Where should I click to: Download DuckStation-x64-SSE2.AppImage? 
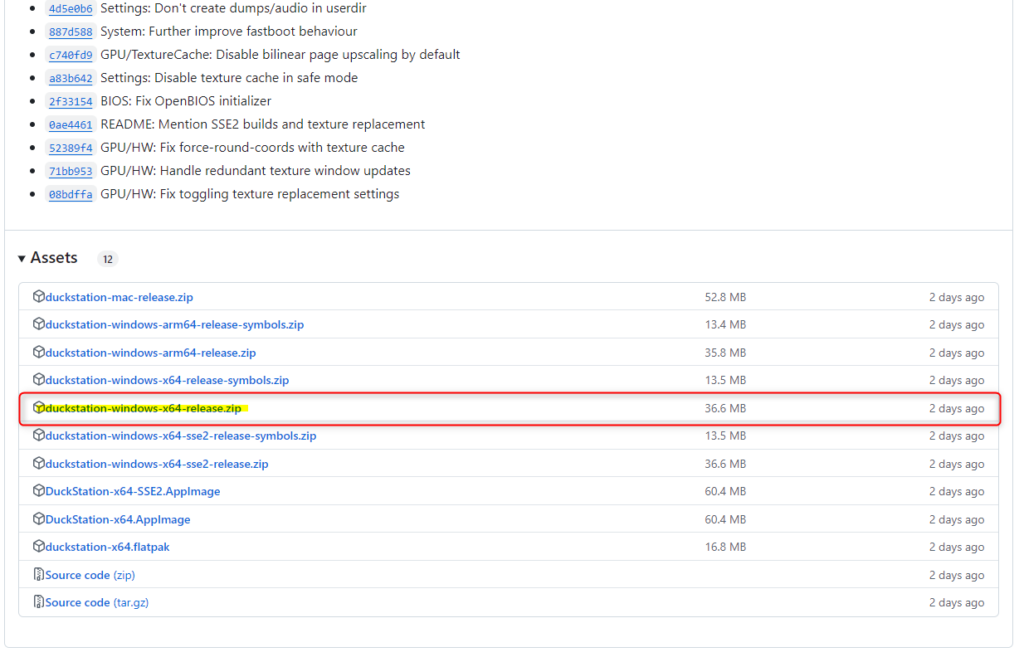[x=133, y=491]
